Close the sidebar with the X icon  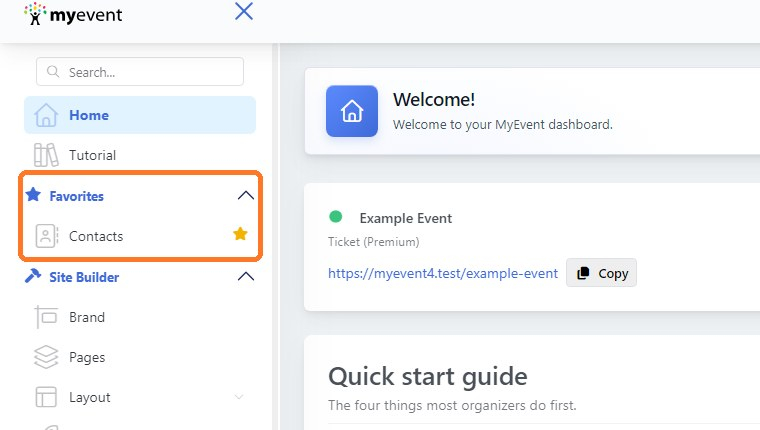[244, 11]
